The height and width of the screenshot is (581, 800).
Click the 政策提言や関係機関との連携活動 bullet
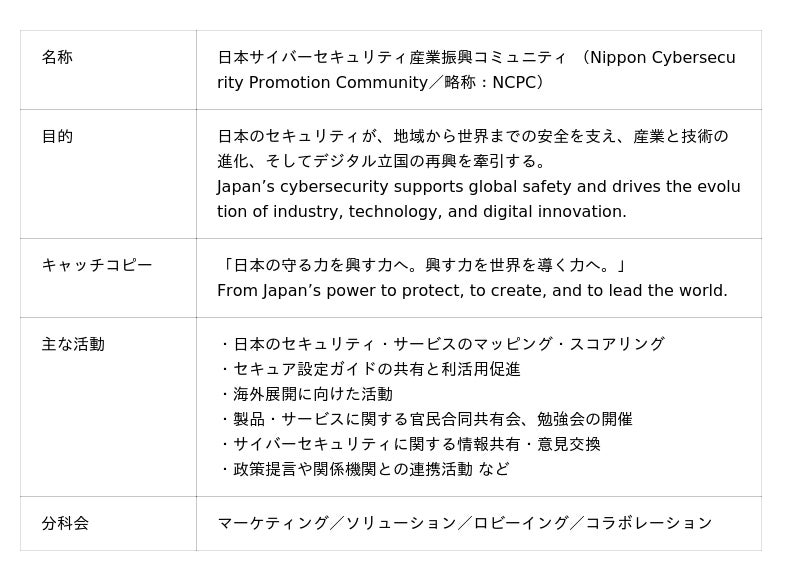(x=363, y=470)
